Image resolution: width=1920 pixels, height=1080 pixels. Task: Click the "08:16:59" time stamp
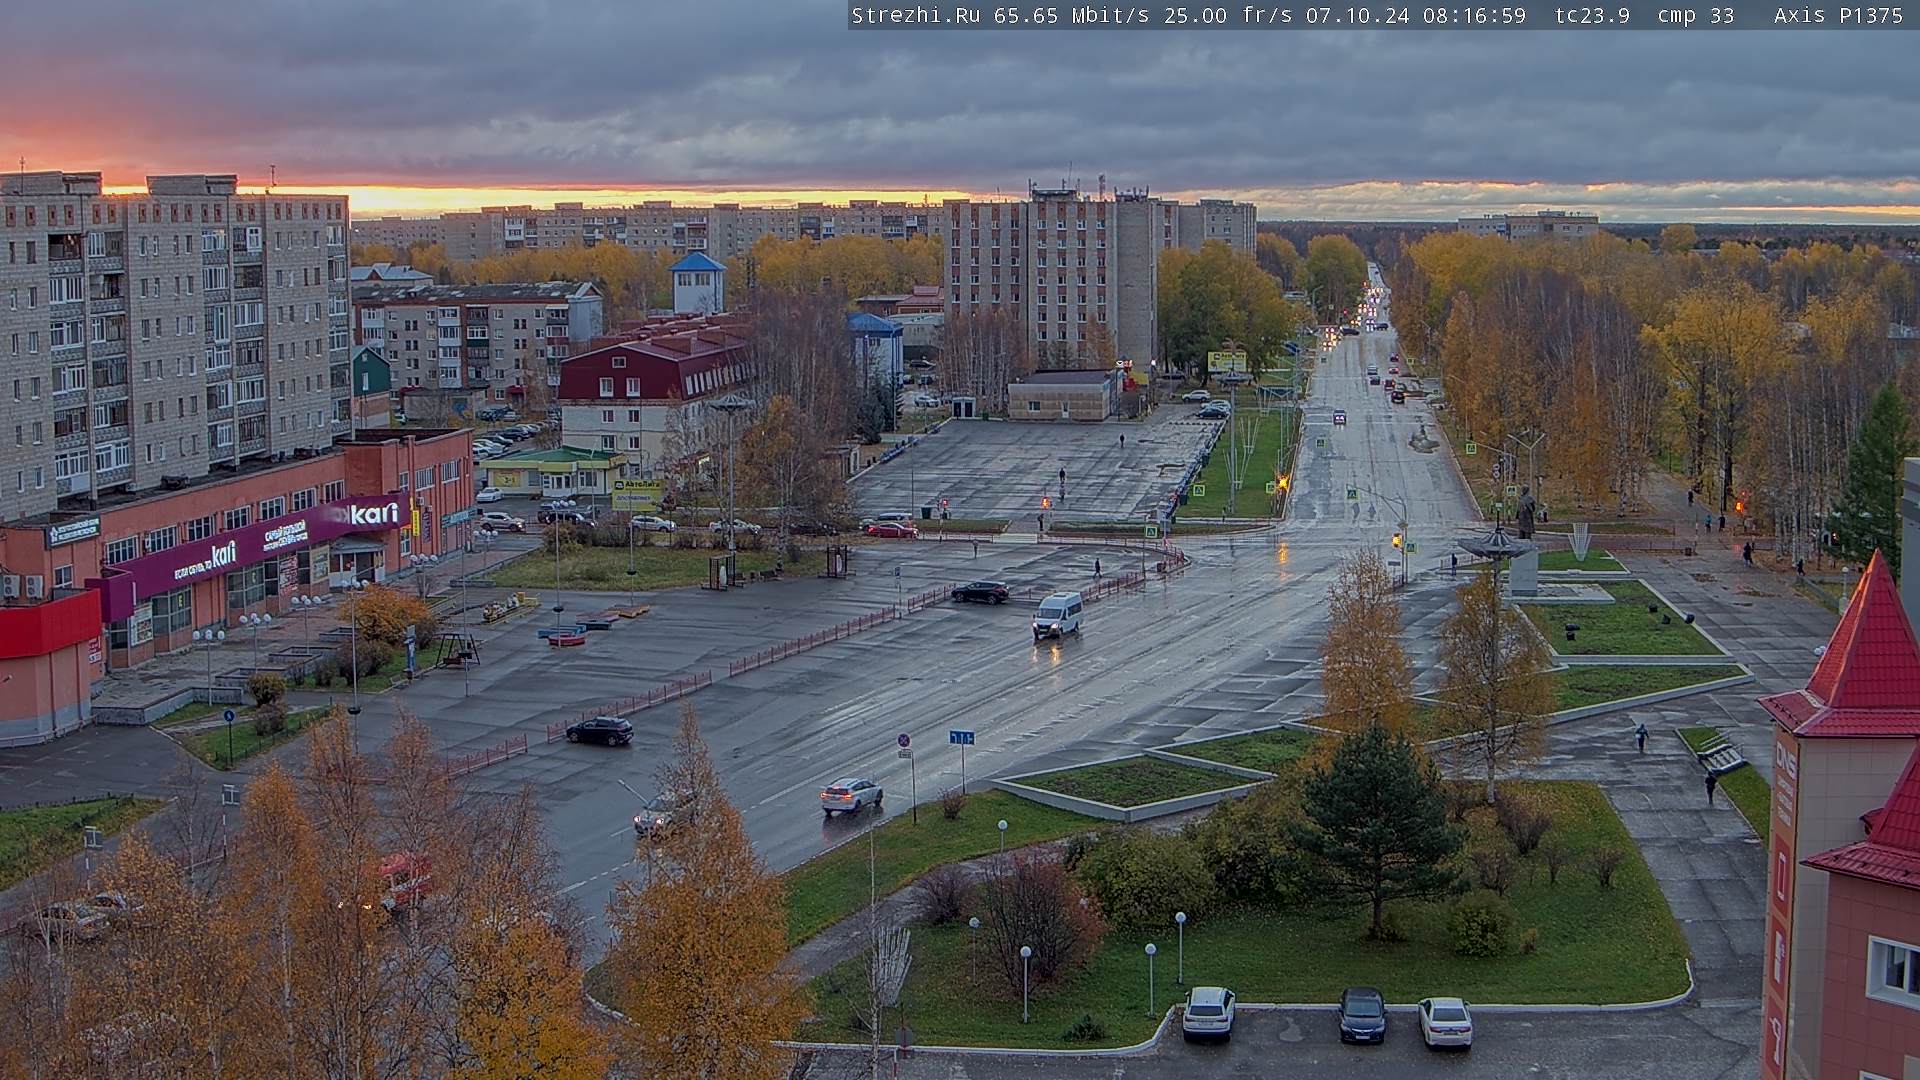click(1474, 15)
